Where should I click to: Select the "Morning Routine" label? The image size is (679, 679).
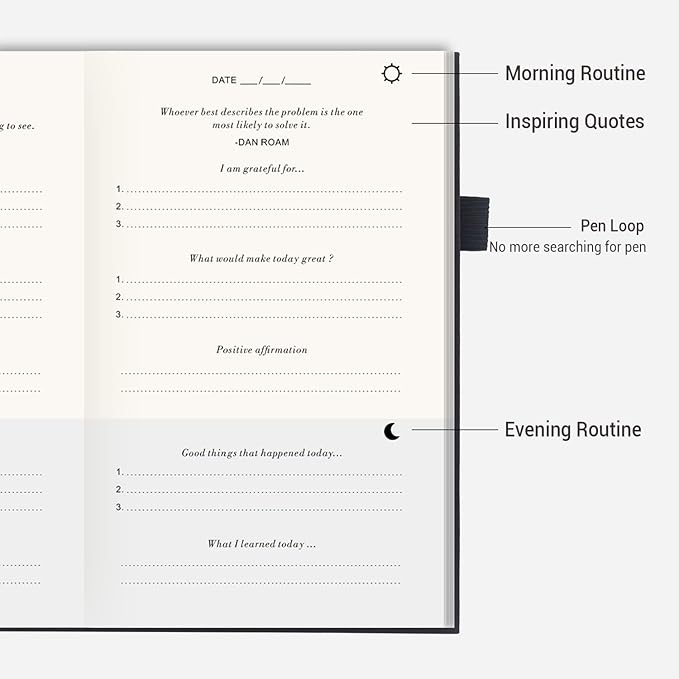coord(574,73)
